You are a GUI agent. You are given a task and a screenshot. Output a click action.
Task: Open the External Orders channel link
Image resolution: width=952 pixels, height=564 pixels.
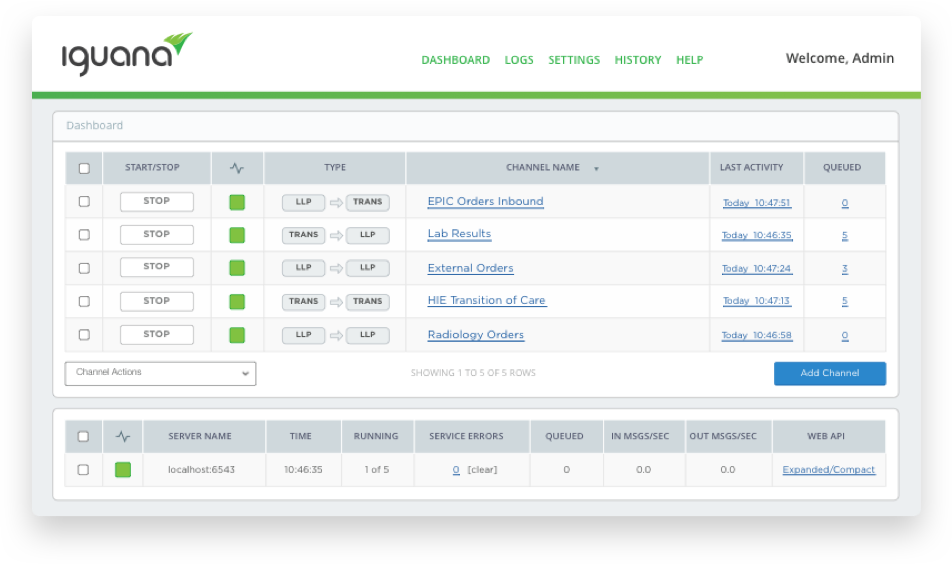pos(471,268)
